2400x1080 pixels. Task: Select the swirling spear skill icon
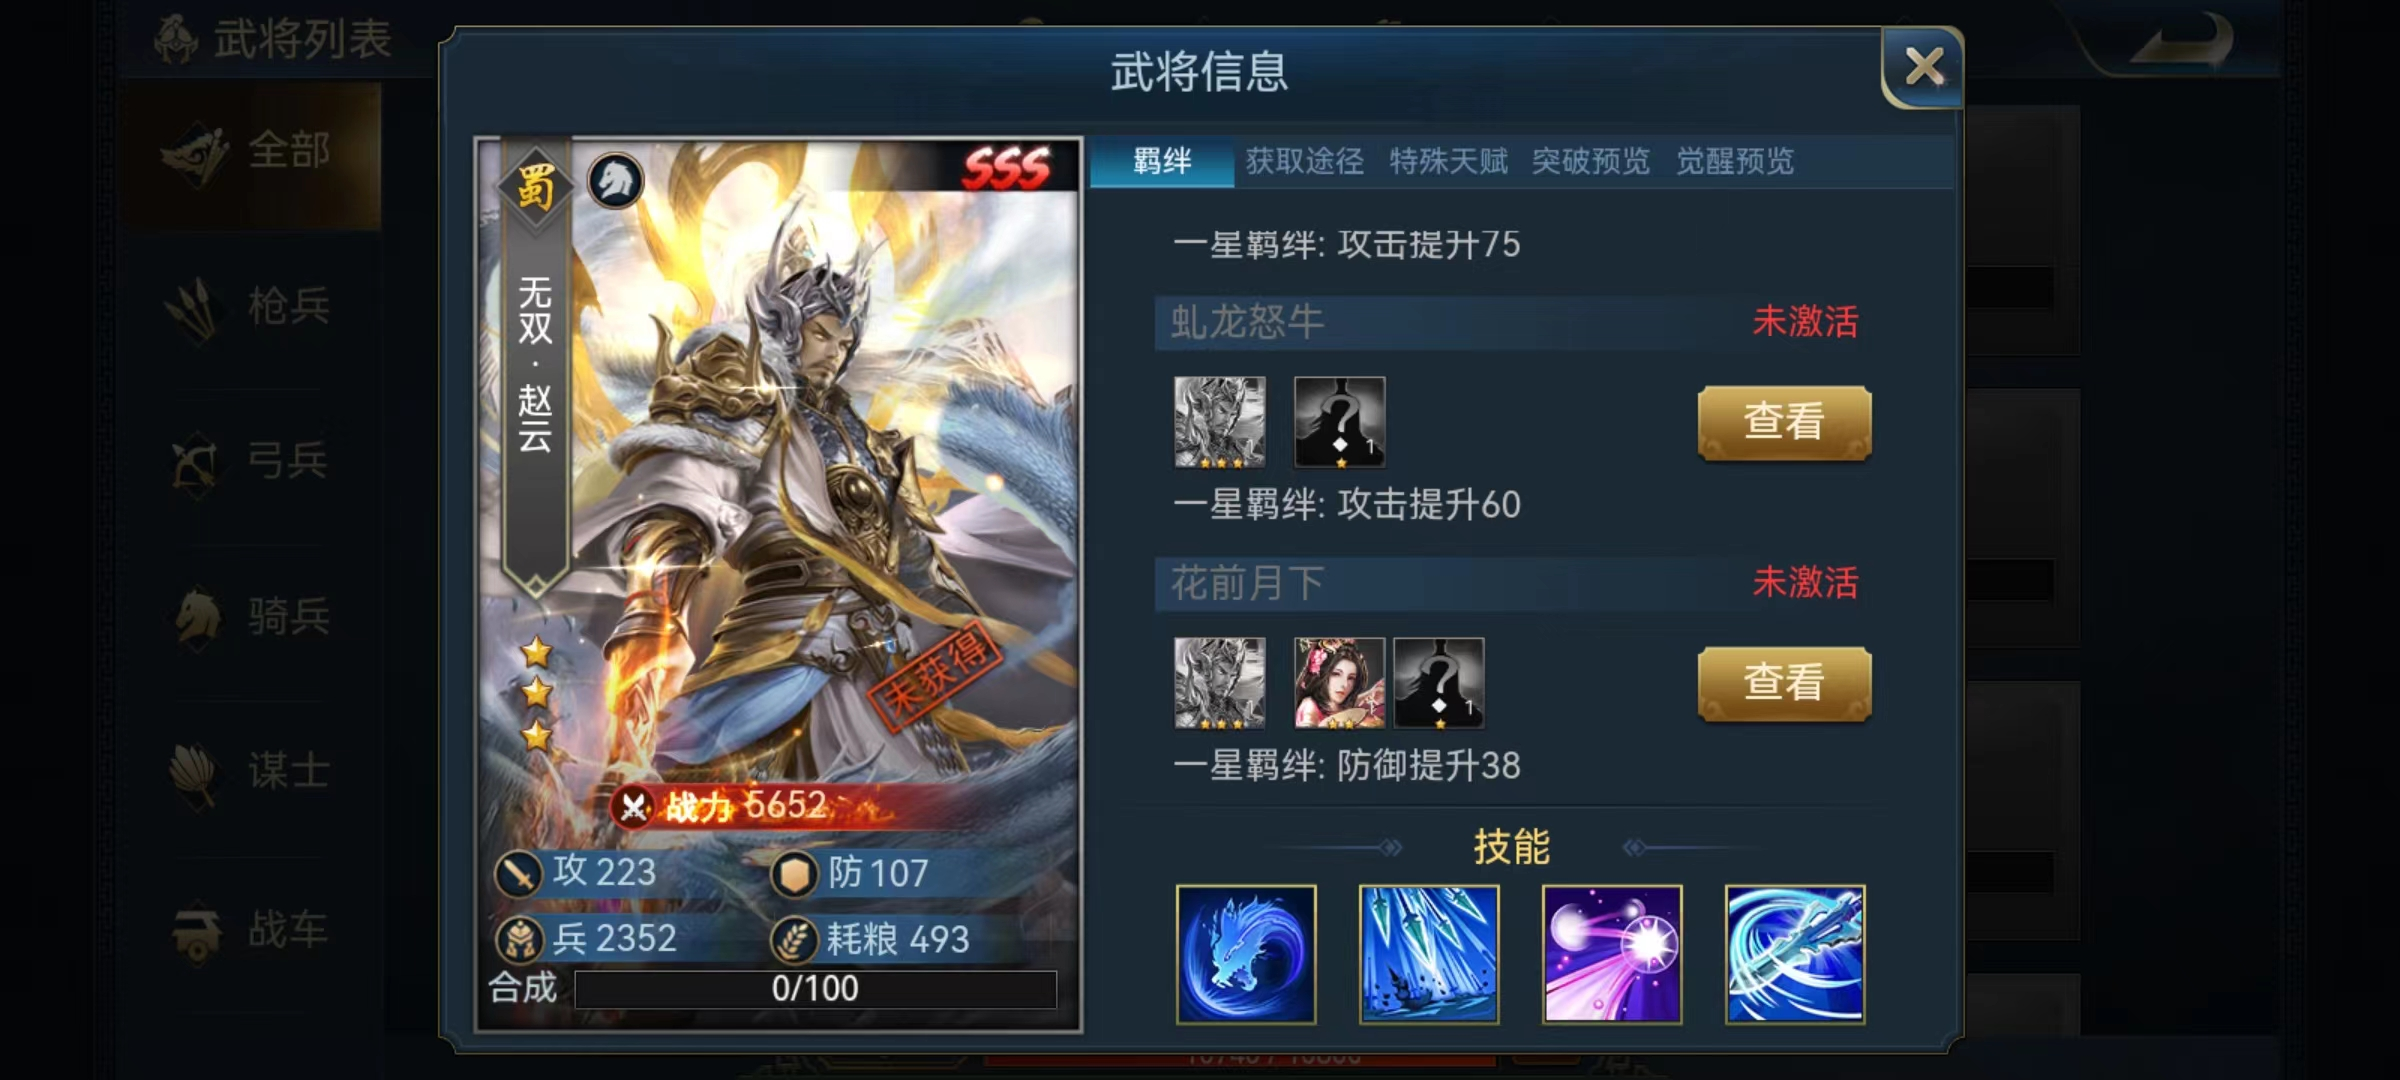[x=1795, y=954]
